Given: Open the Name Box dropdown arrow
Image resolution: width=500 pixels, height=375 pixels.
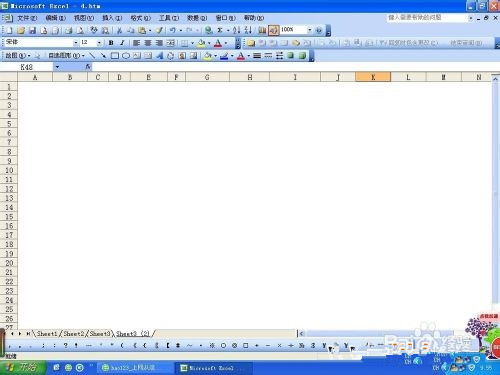Looking at the screenshot, I should click(57, 67).
